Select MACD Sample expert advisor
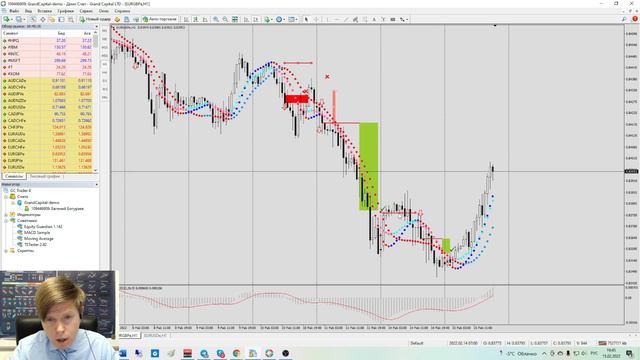640x360 pixels. (37, 233)
